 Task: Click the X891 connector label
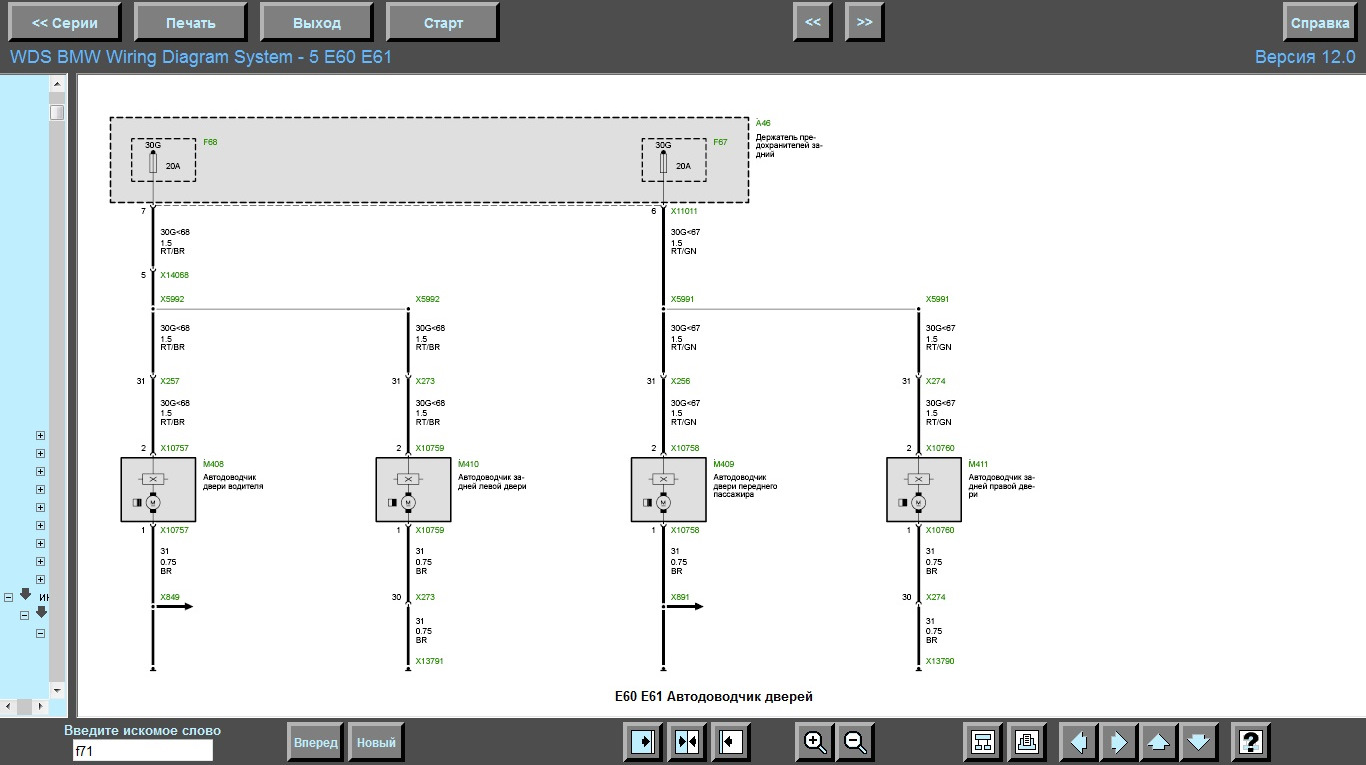[x=680, y=597]
